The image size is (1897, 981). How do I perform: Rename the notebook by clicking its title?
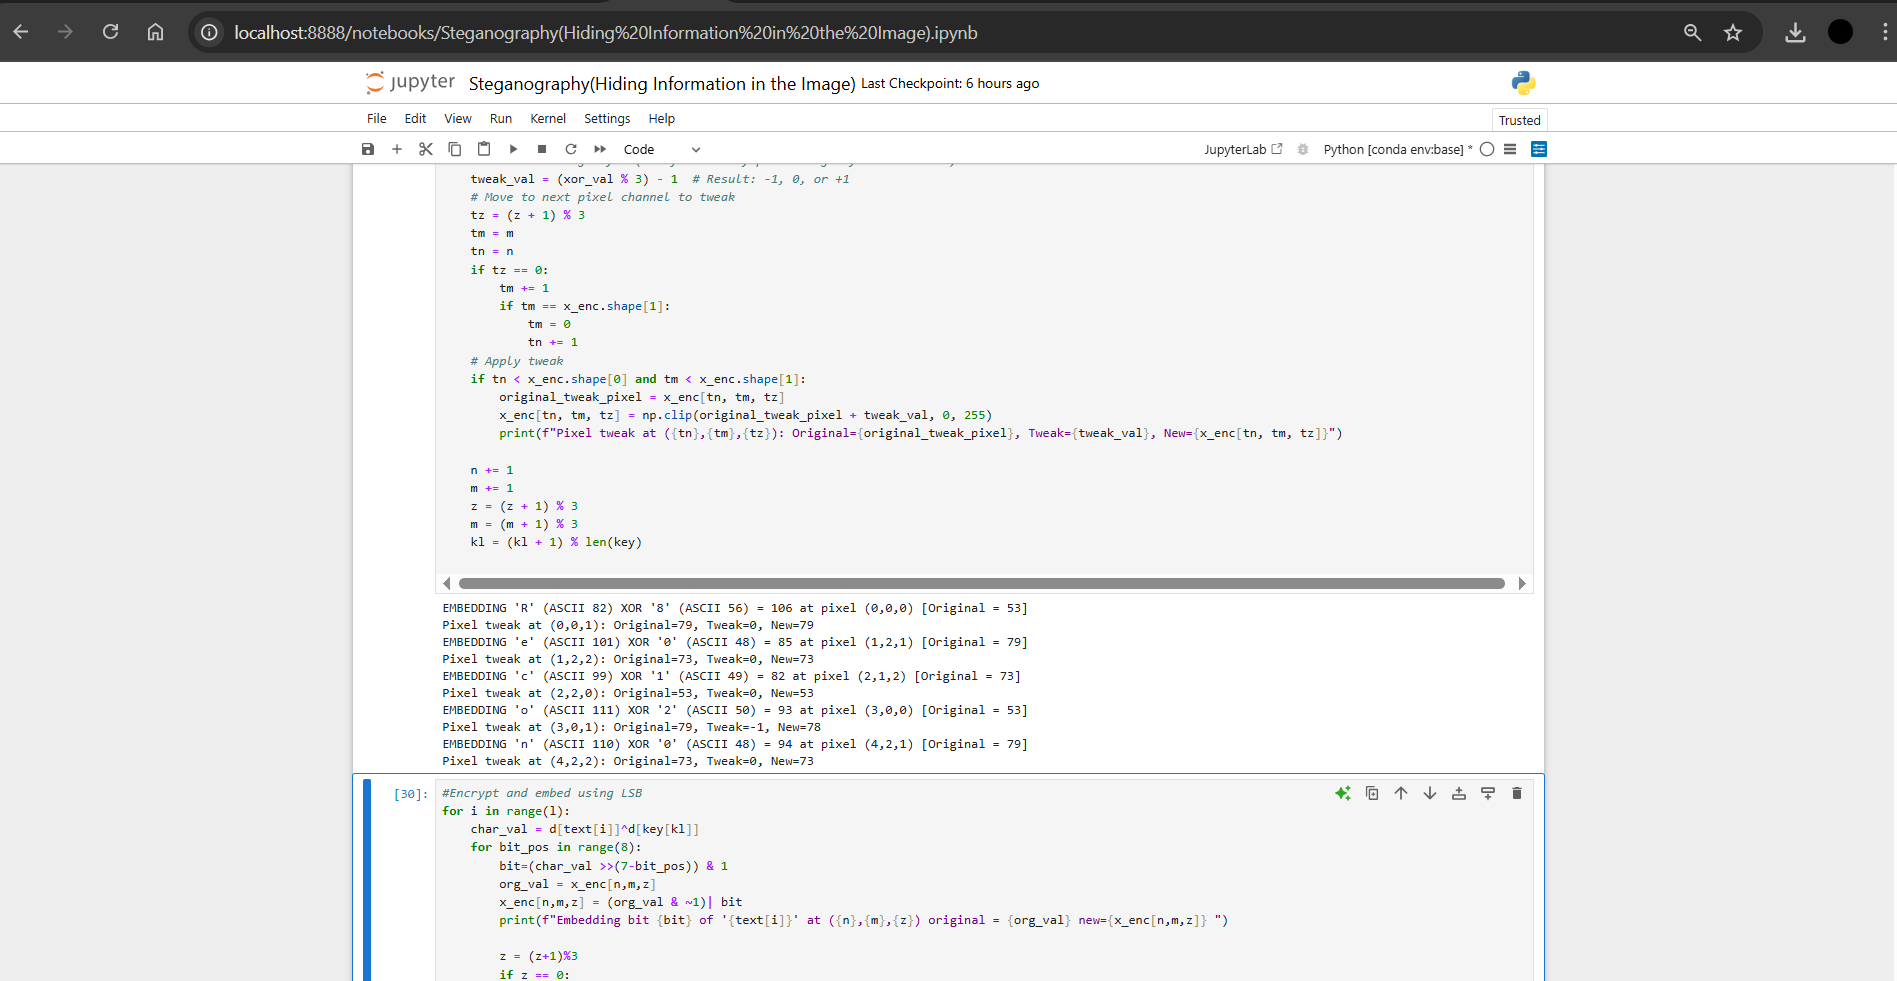pos(662,84)
